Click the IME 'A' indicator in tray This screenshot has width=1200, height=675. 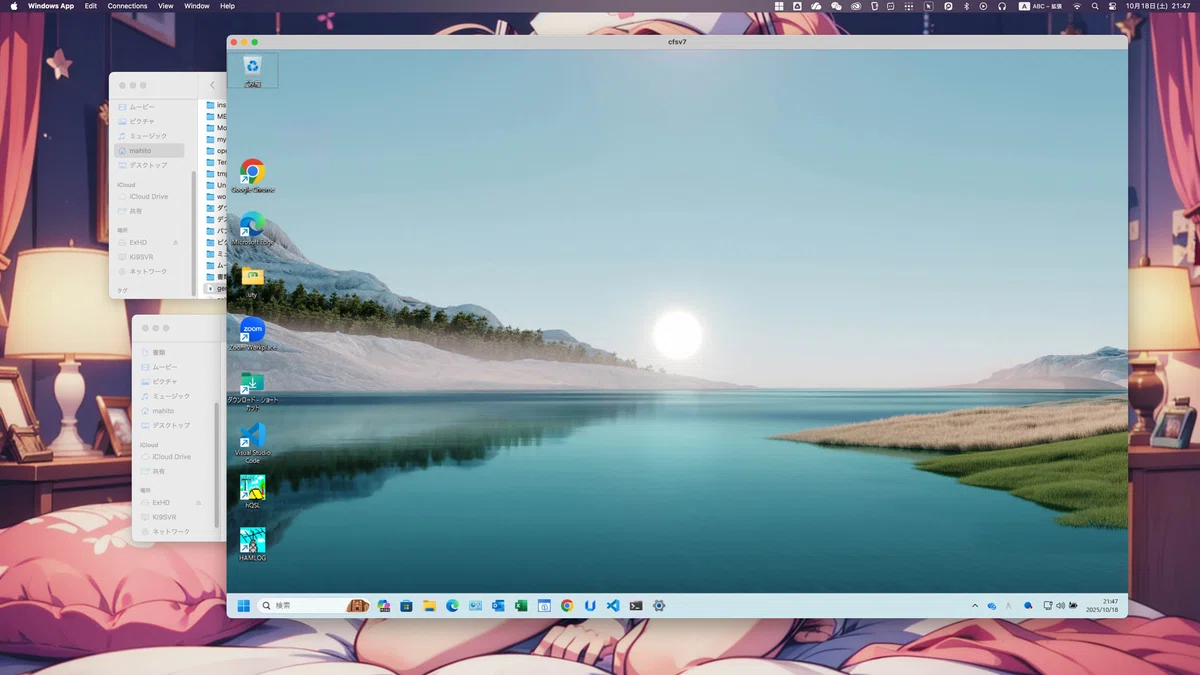coord(1008,606)
